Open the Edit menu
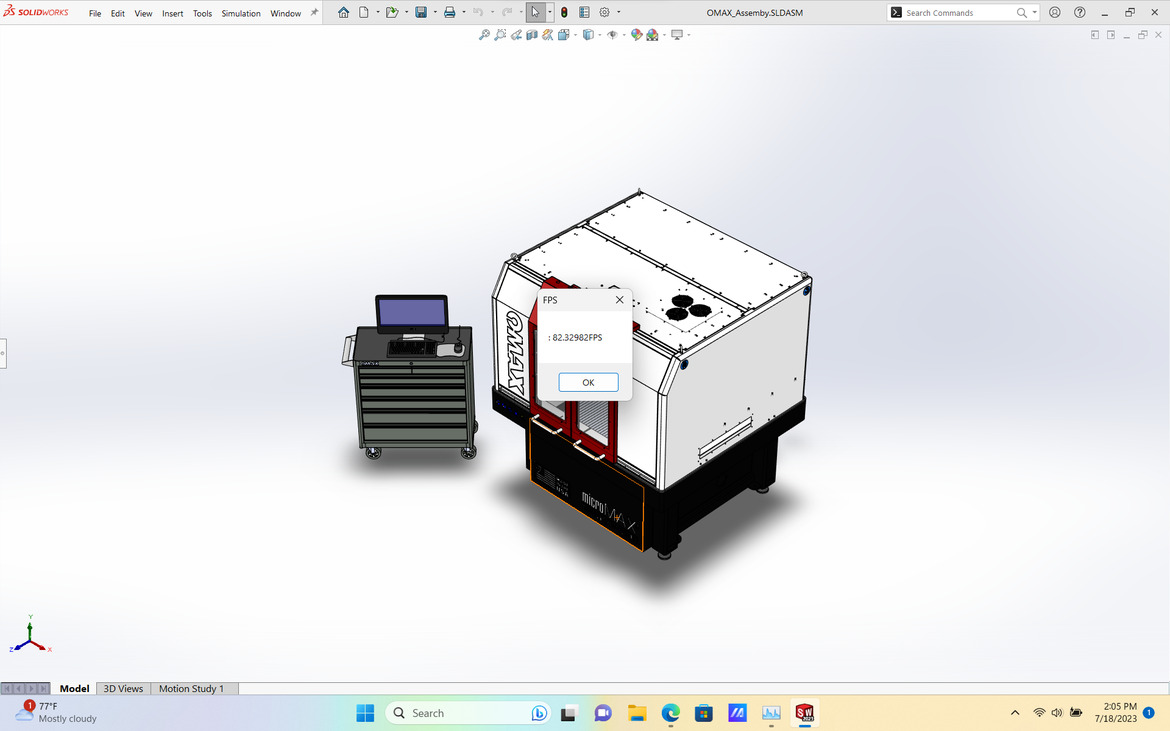Image resolution: width=1170 pixels, height=731 pixels. tap(118, 13)
